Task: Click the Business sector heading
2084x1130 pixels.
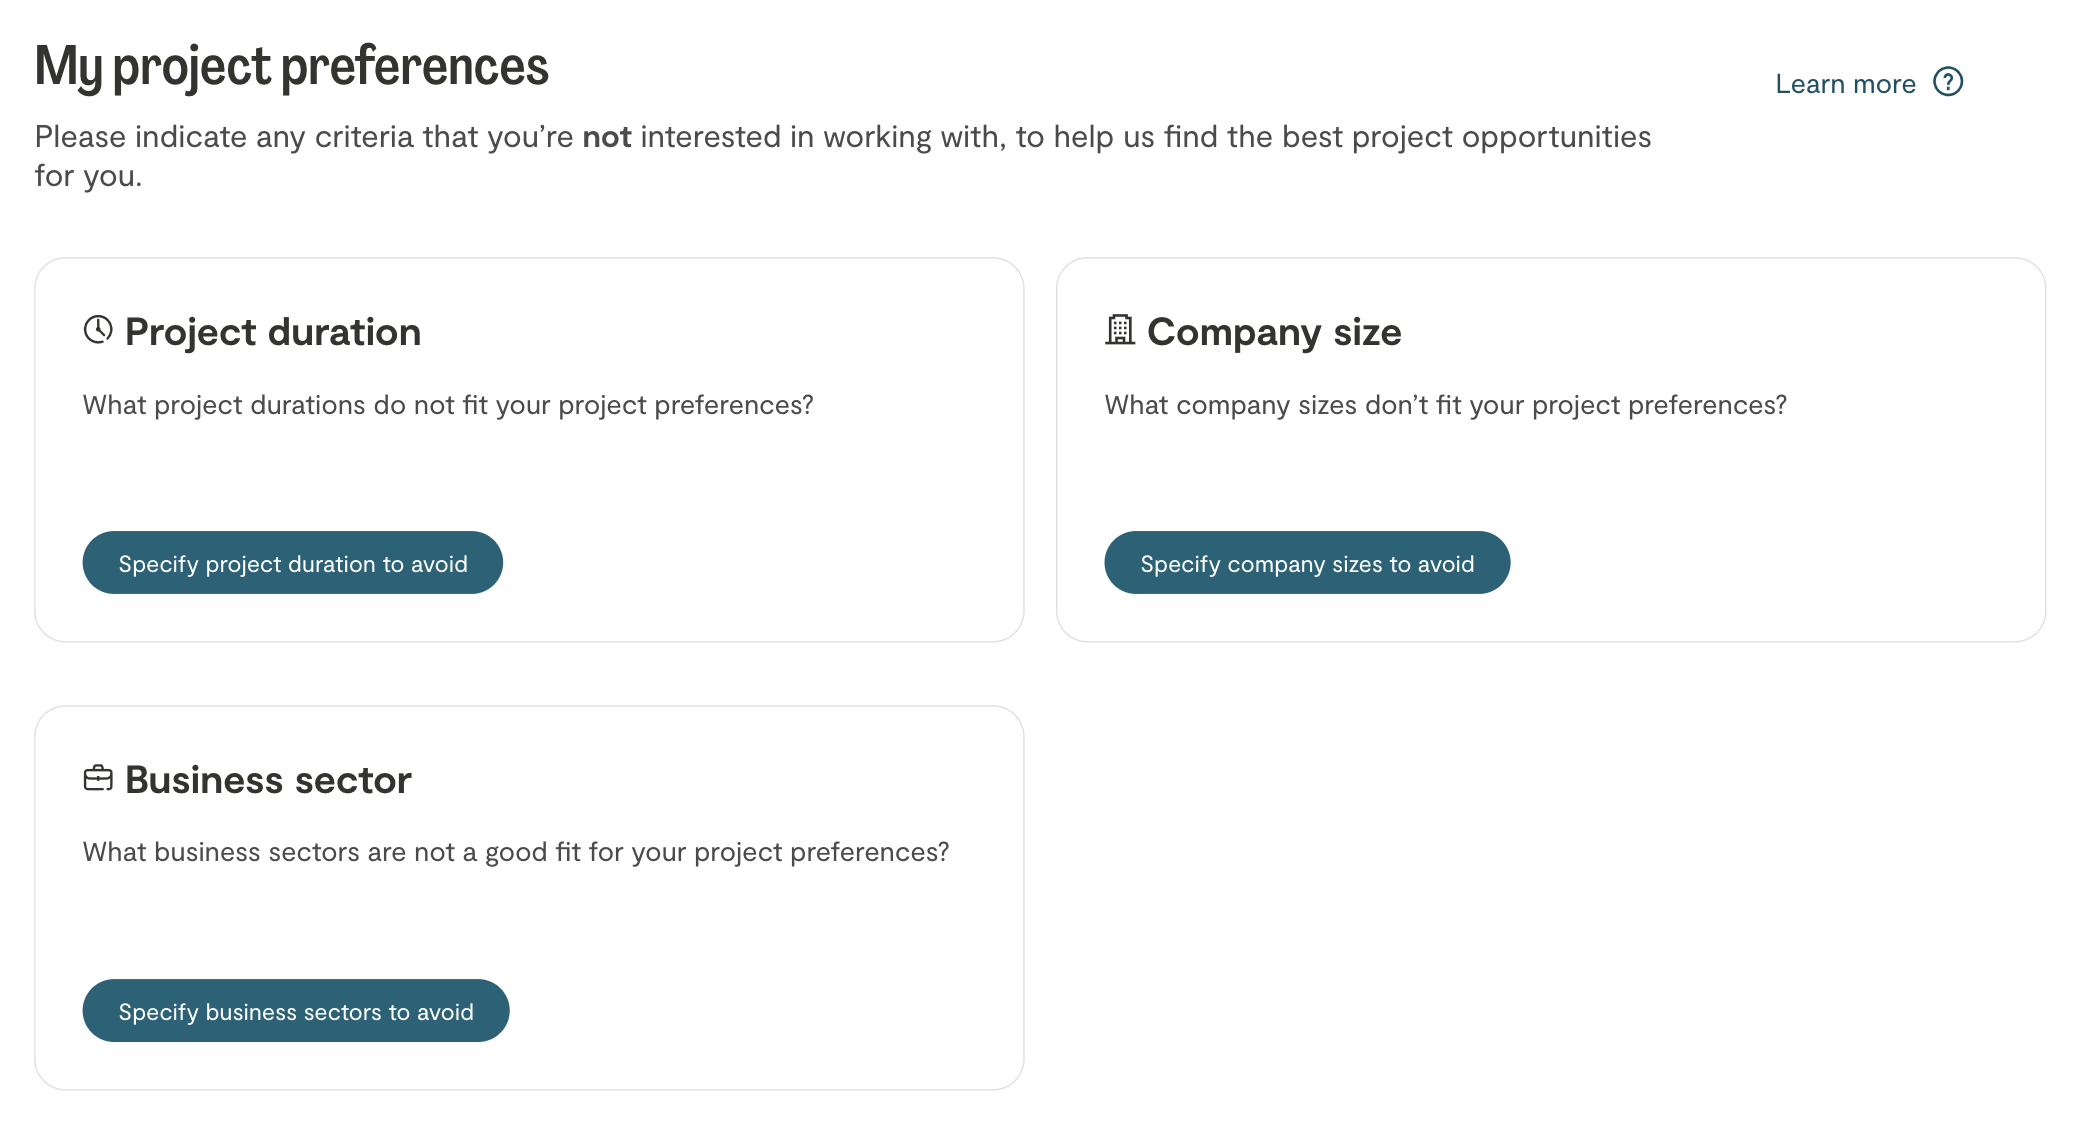Action: [x=268, y=780]
